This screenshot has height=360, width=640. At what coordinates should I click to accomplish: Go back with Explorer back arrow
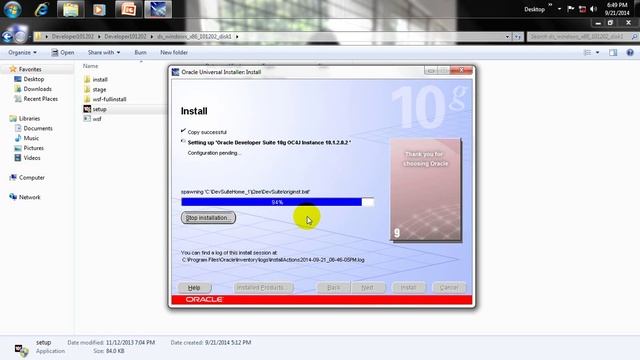pyautogui.click(x=7, y=37)
